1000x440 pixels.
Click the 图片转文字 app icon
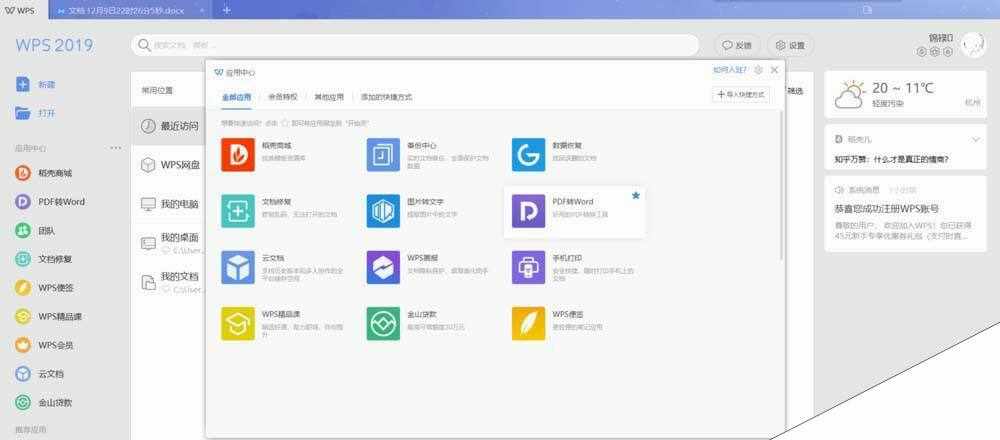pyautogui.click(x=383, y=211)
